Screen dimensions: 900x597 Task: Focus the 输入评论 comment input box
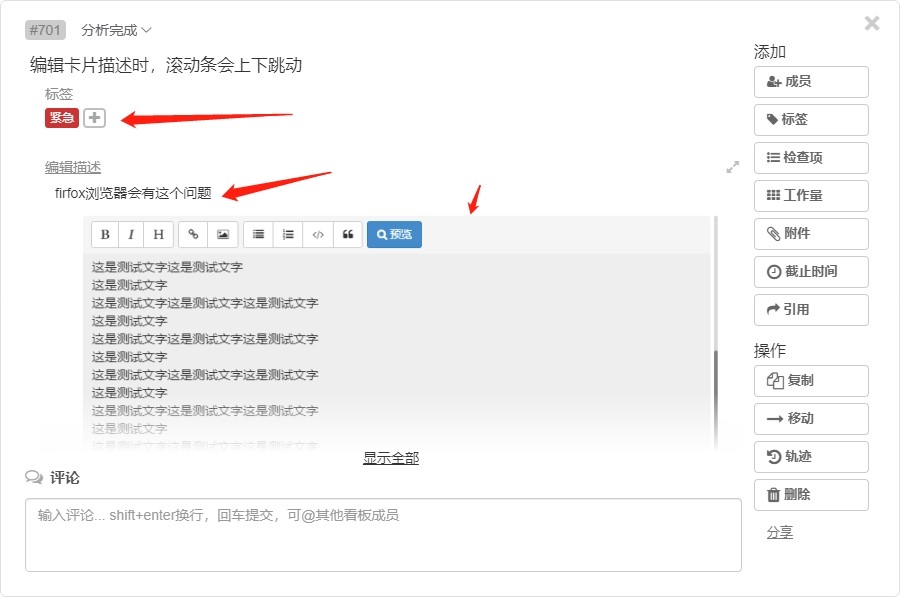[383, 535]
